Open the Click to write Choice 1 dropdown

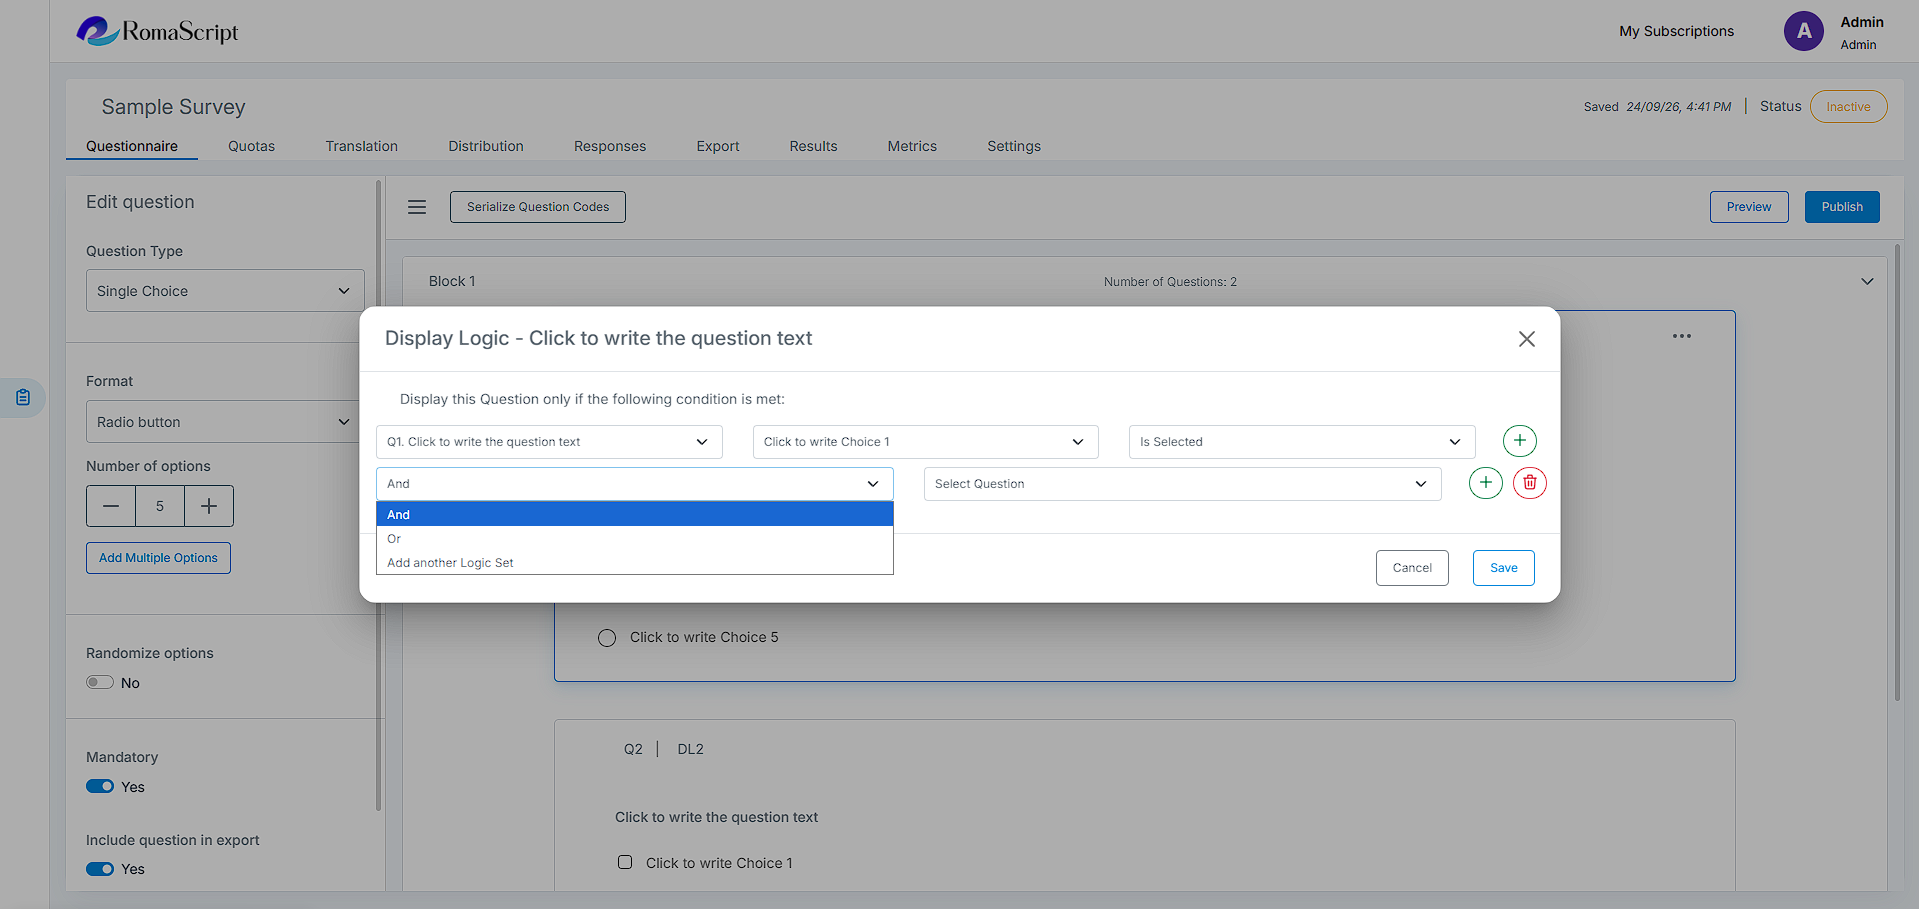click(926, 442)
